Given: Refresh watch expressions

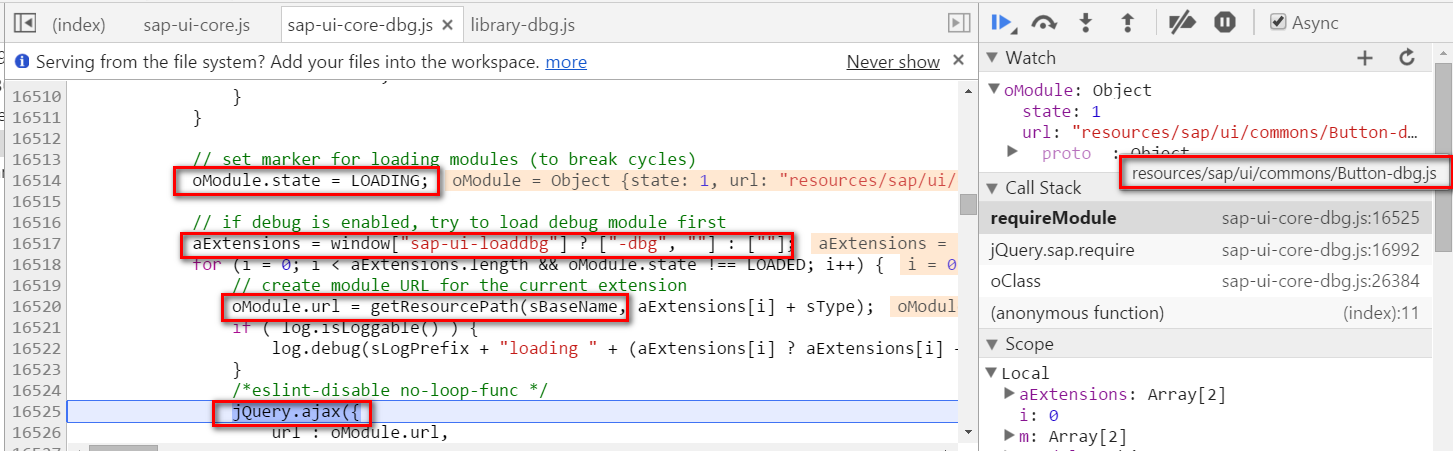Looking at the screenshot, I should [x=1407, y=58].
